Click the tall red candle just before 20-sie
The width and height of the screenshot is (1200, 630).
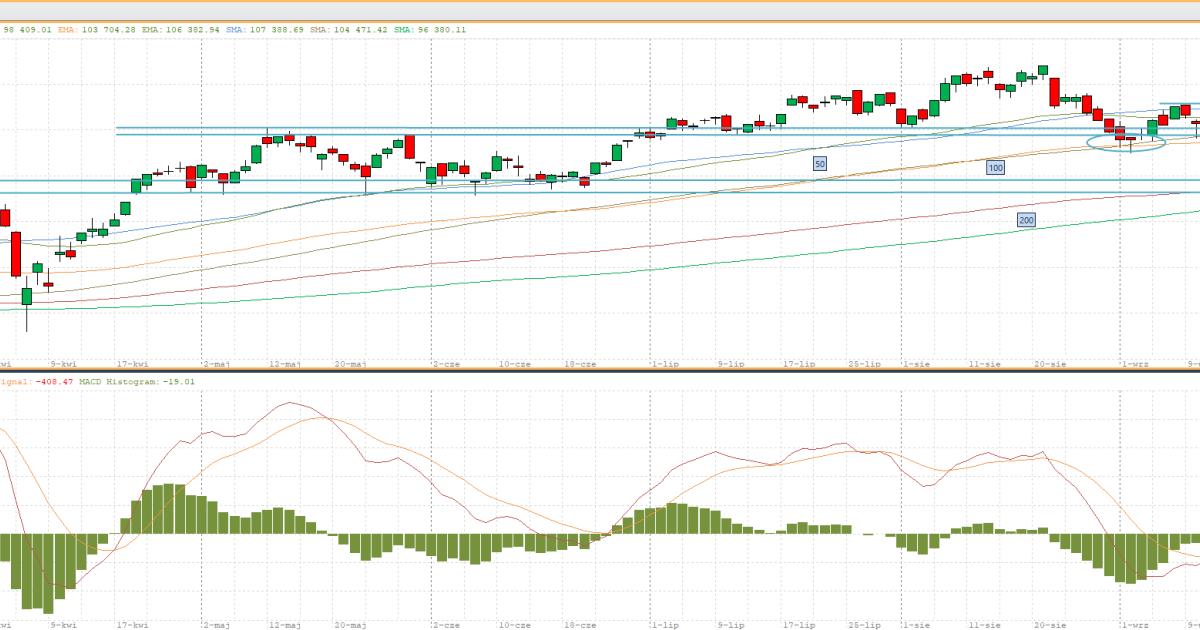pos(1054,92)
